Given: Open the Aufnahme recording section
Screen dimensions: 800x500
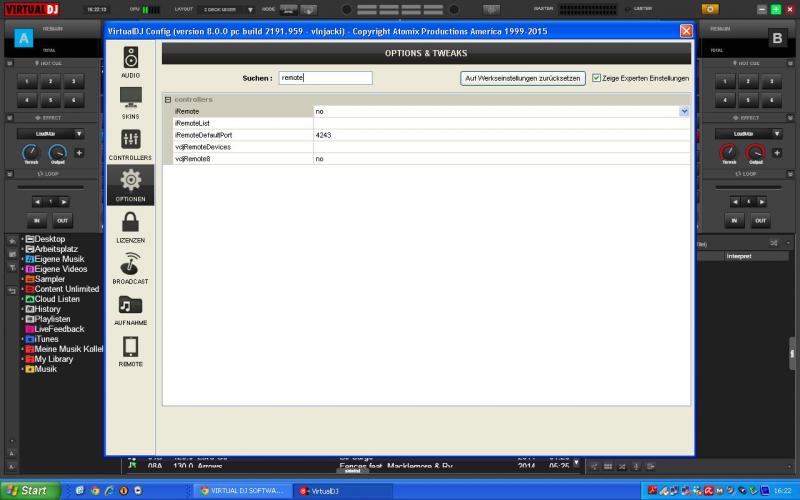Looking at the screenshot, I should pos(131,310).
